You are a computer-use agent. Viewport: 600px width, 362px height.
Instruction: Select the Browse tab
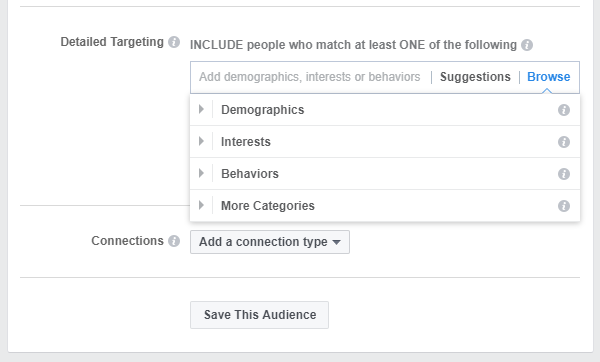pos(548,77)
